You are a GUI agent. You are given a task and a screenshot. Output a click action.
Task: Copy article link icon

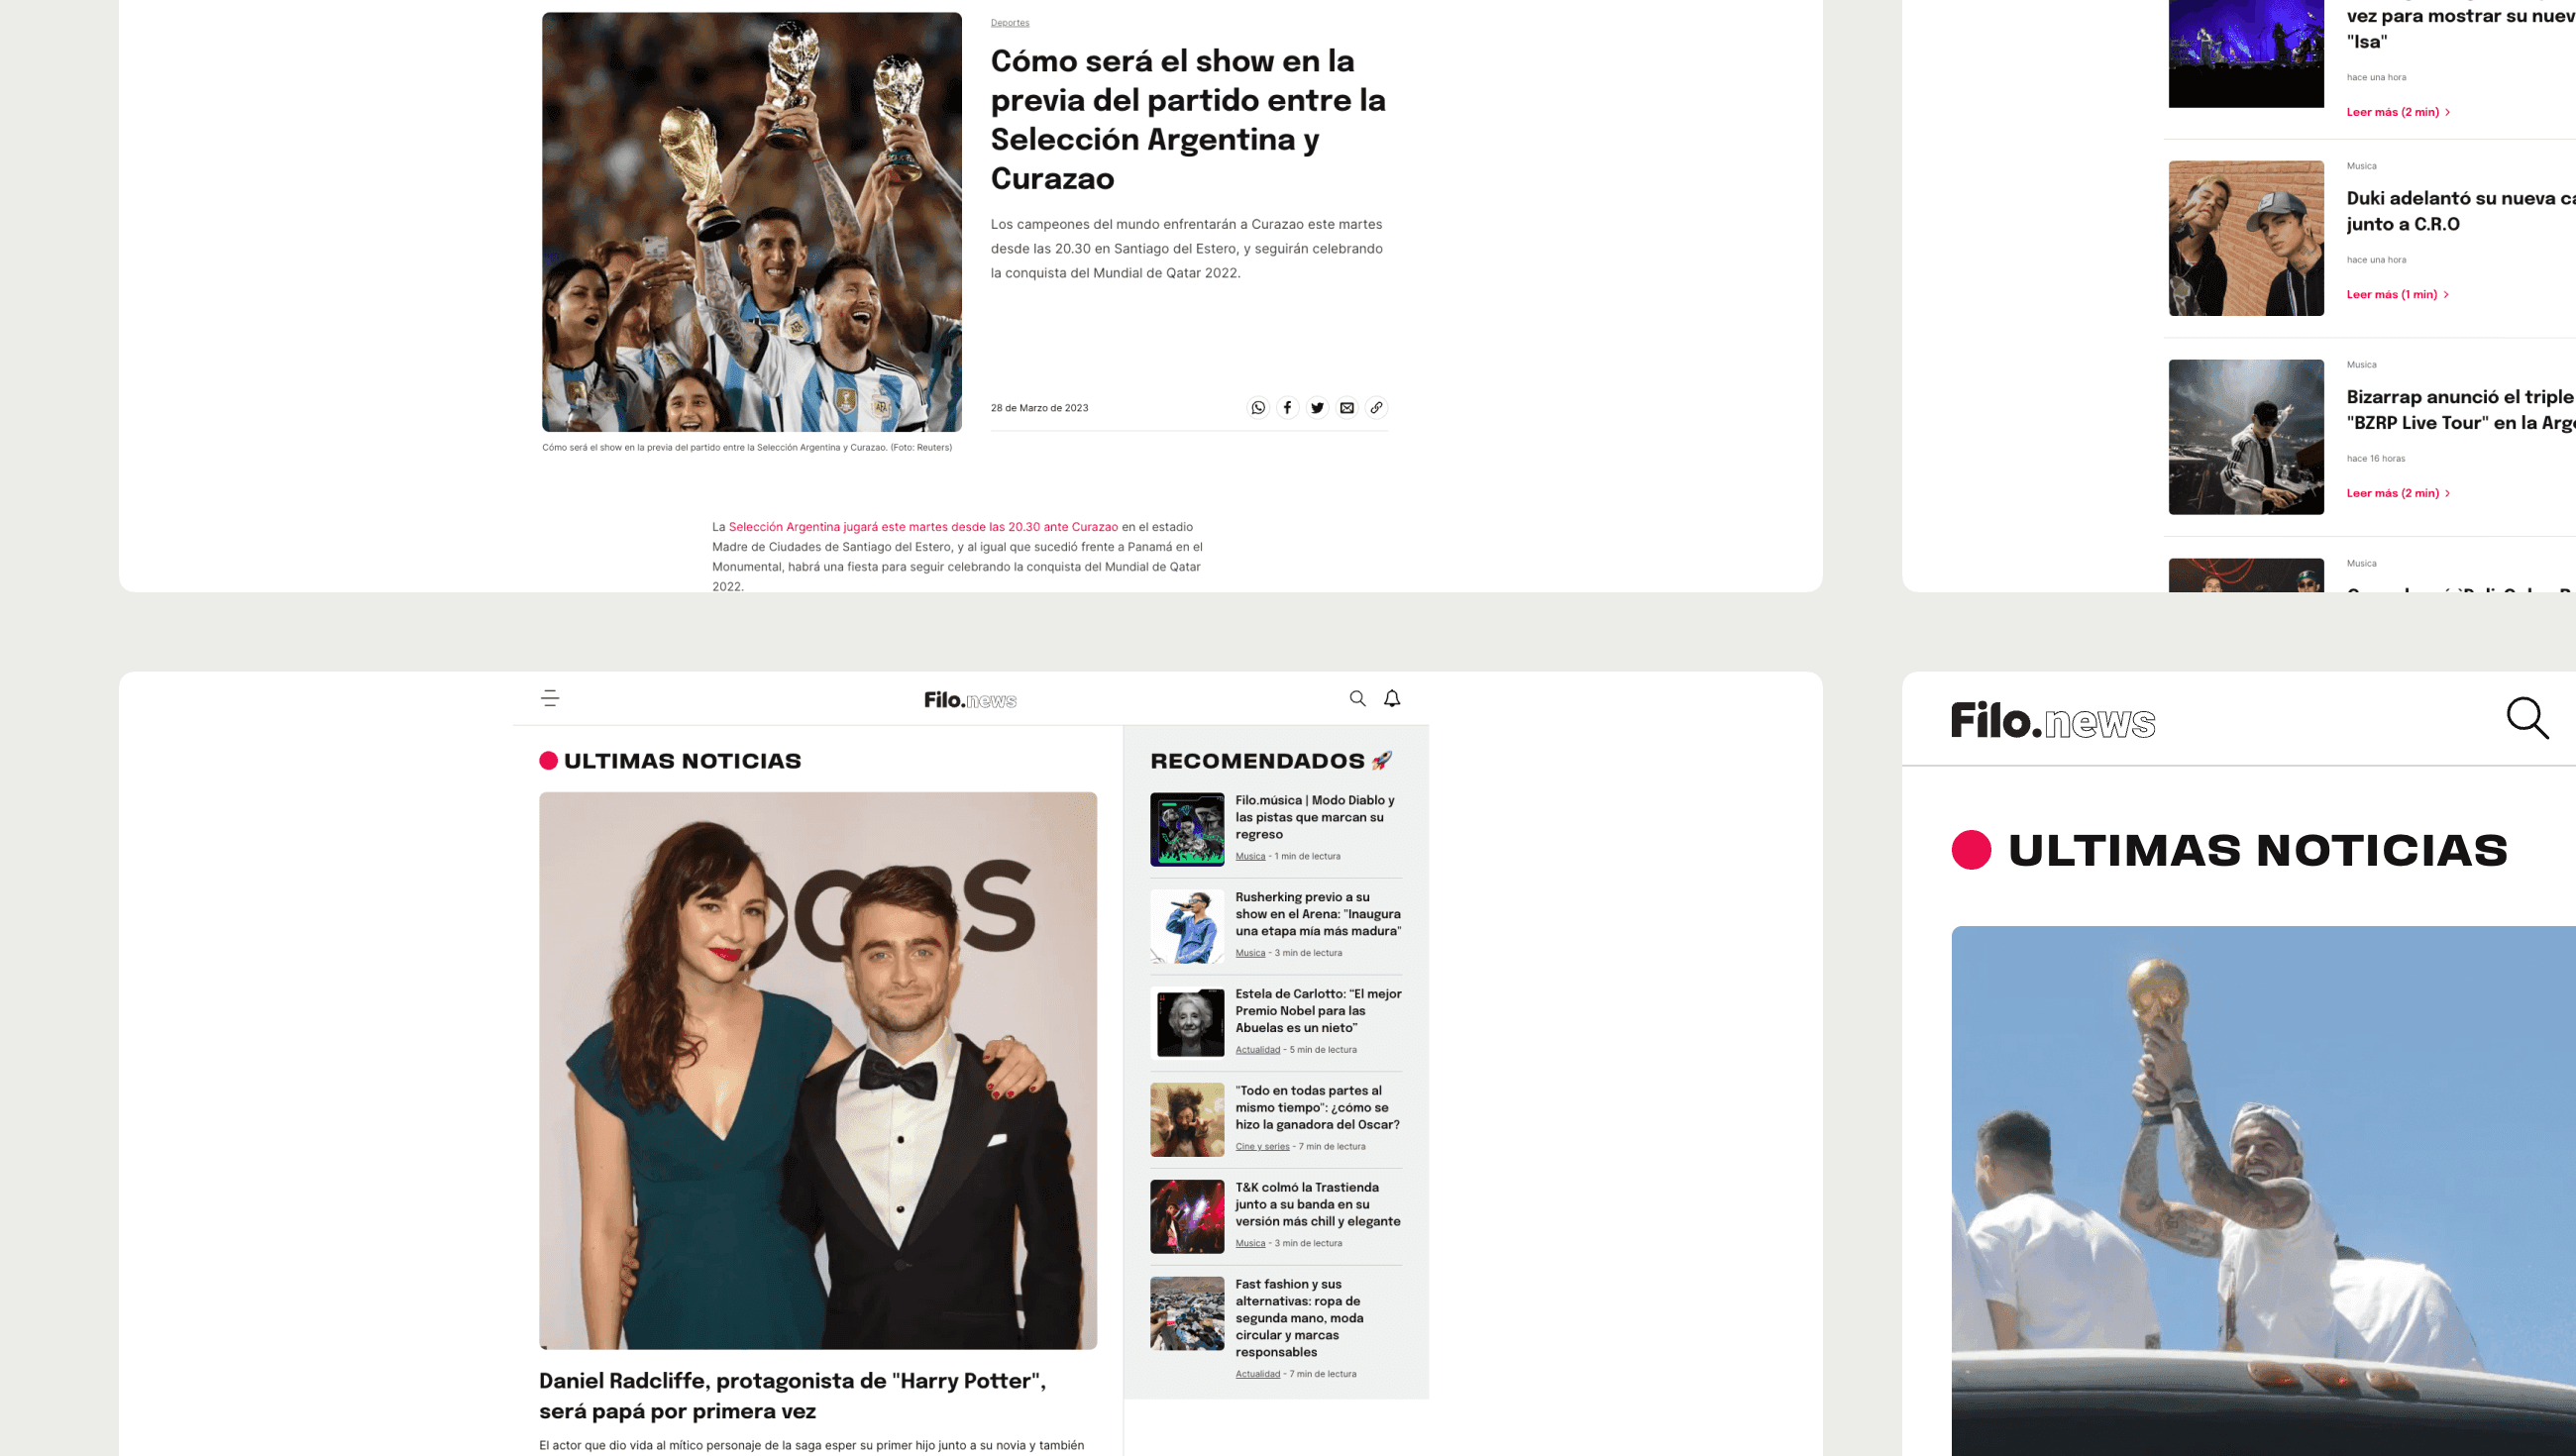1376,407
